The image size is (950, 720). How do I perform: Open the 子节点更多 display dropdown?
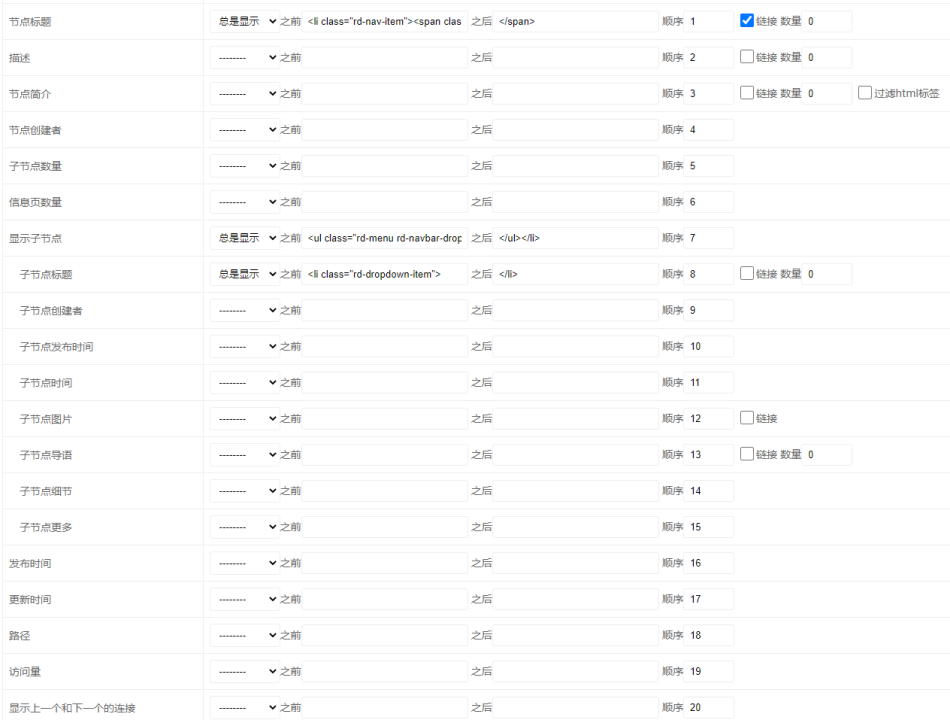click(x=244, y=527)
